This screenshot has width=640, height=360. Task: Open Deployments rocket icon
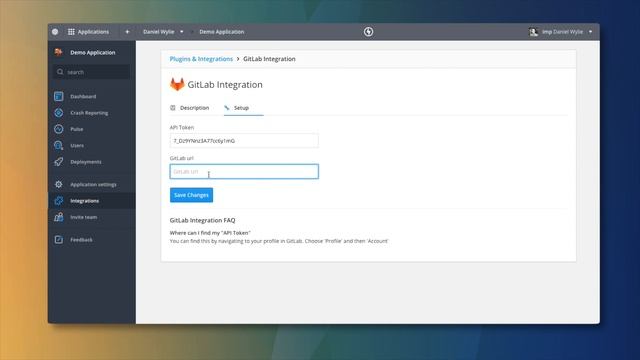tap(59, 162)
